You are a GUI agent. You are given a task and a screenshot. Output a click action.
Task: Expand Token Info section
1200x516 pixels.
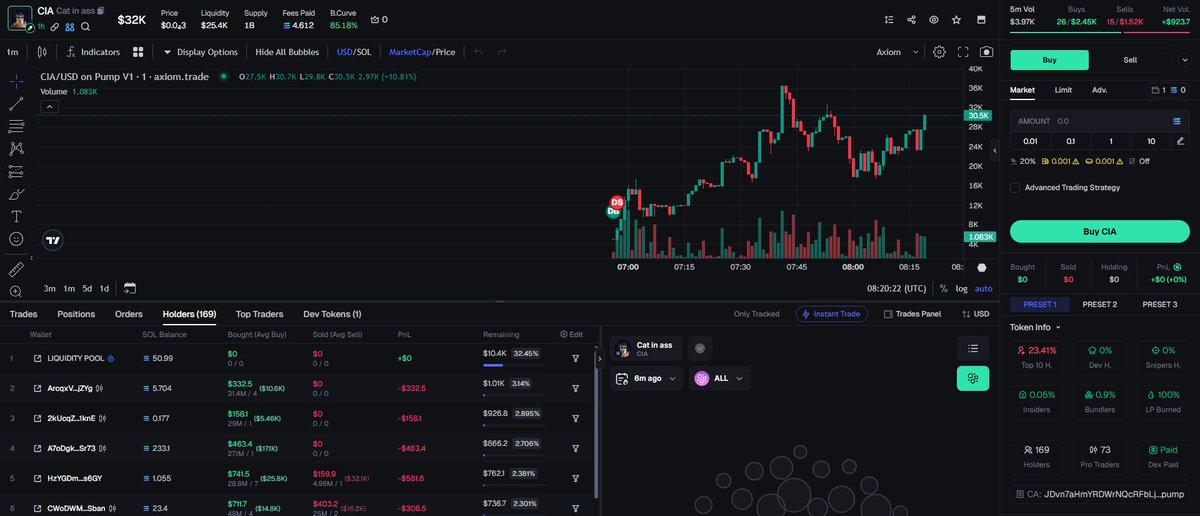tap(1035, 327)
